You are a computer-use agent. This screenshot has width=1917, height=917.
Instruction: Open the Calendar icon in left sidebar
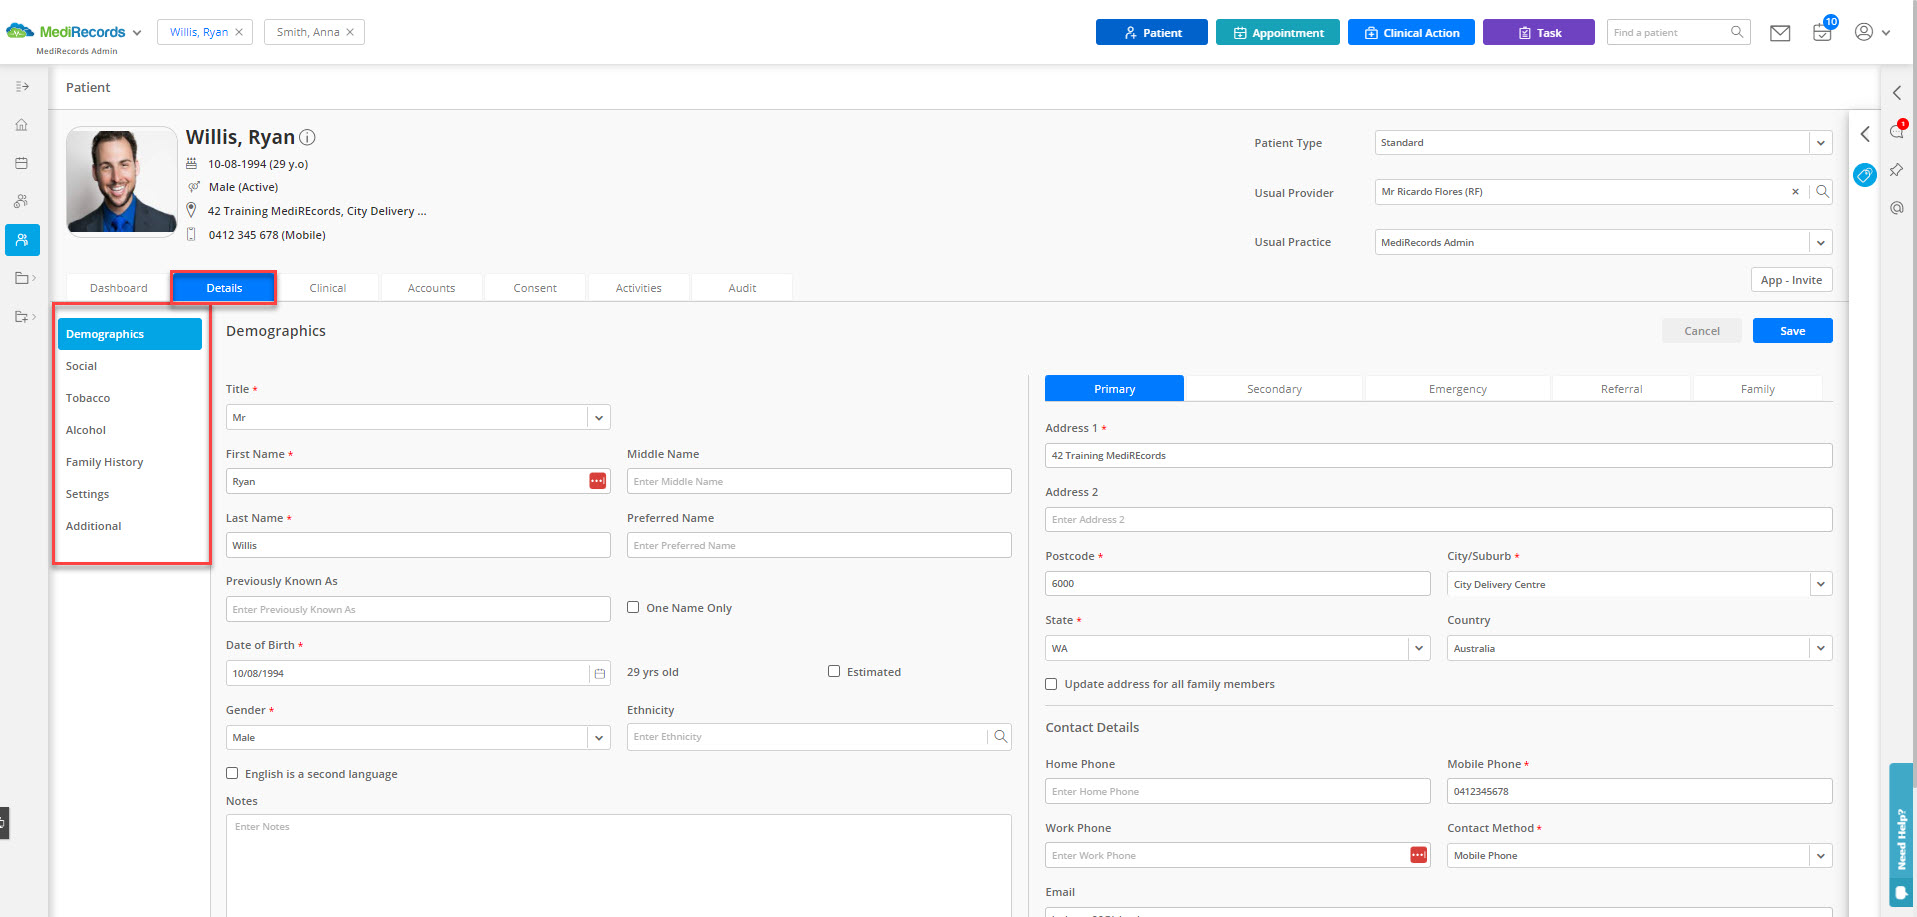(21, 162)
